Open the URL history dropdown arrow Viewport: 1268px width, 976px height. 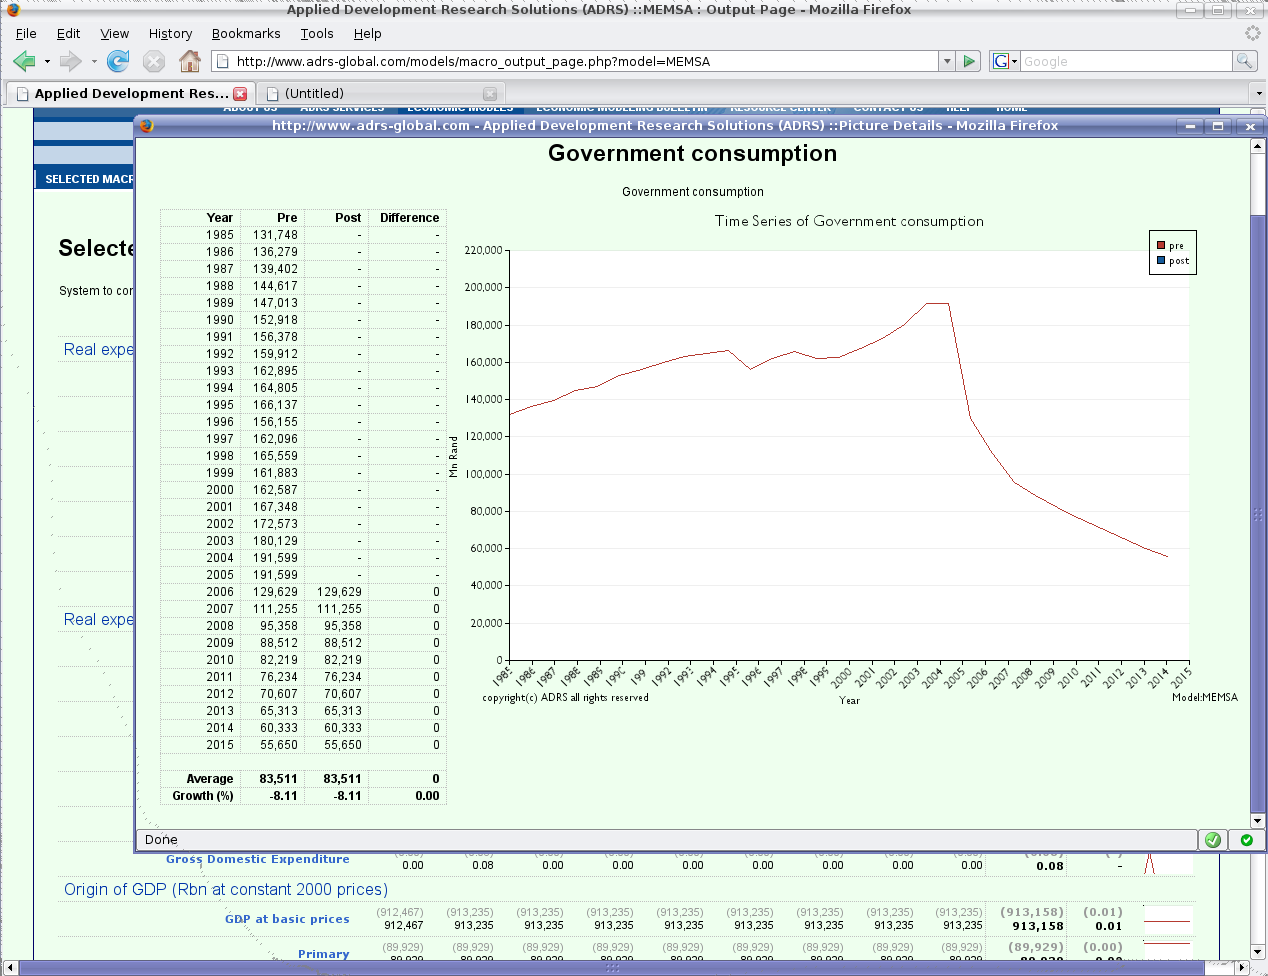click(946, 62)
